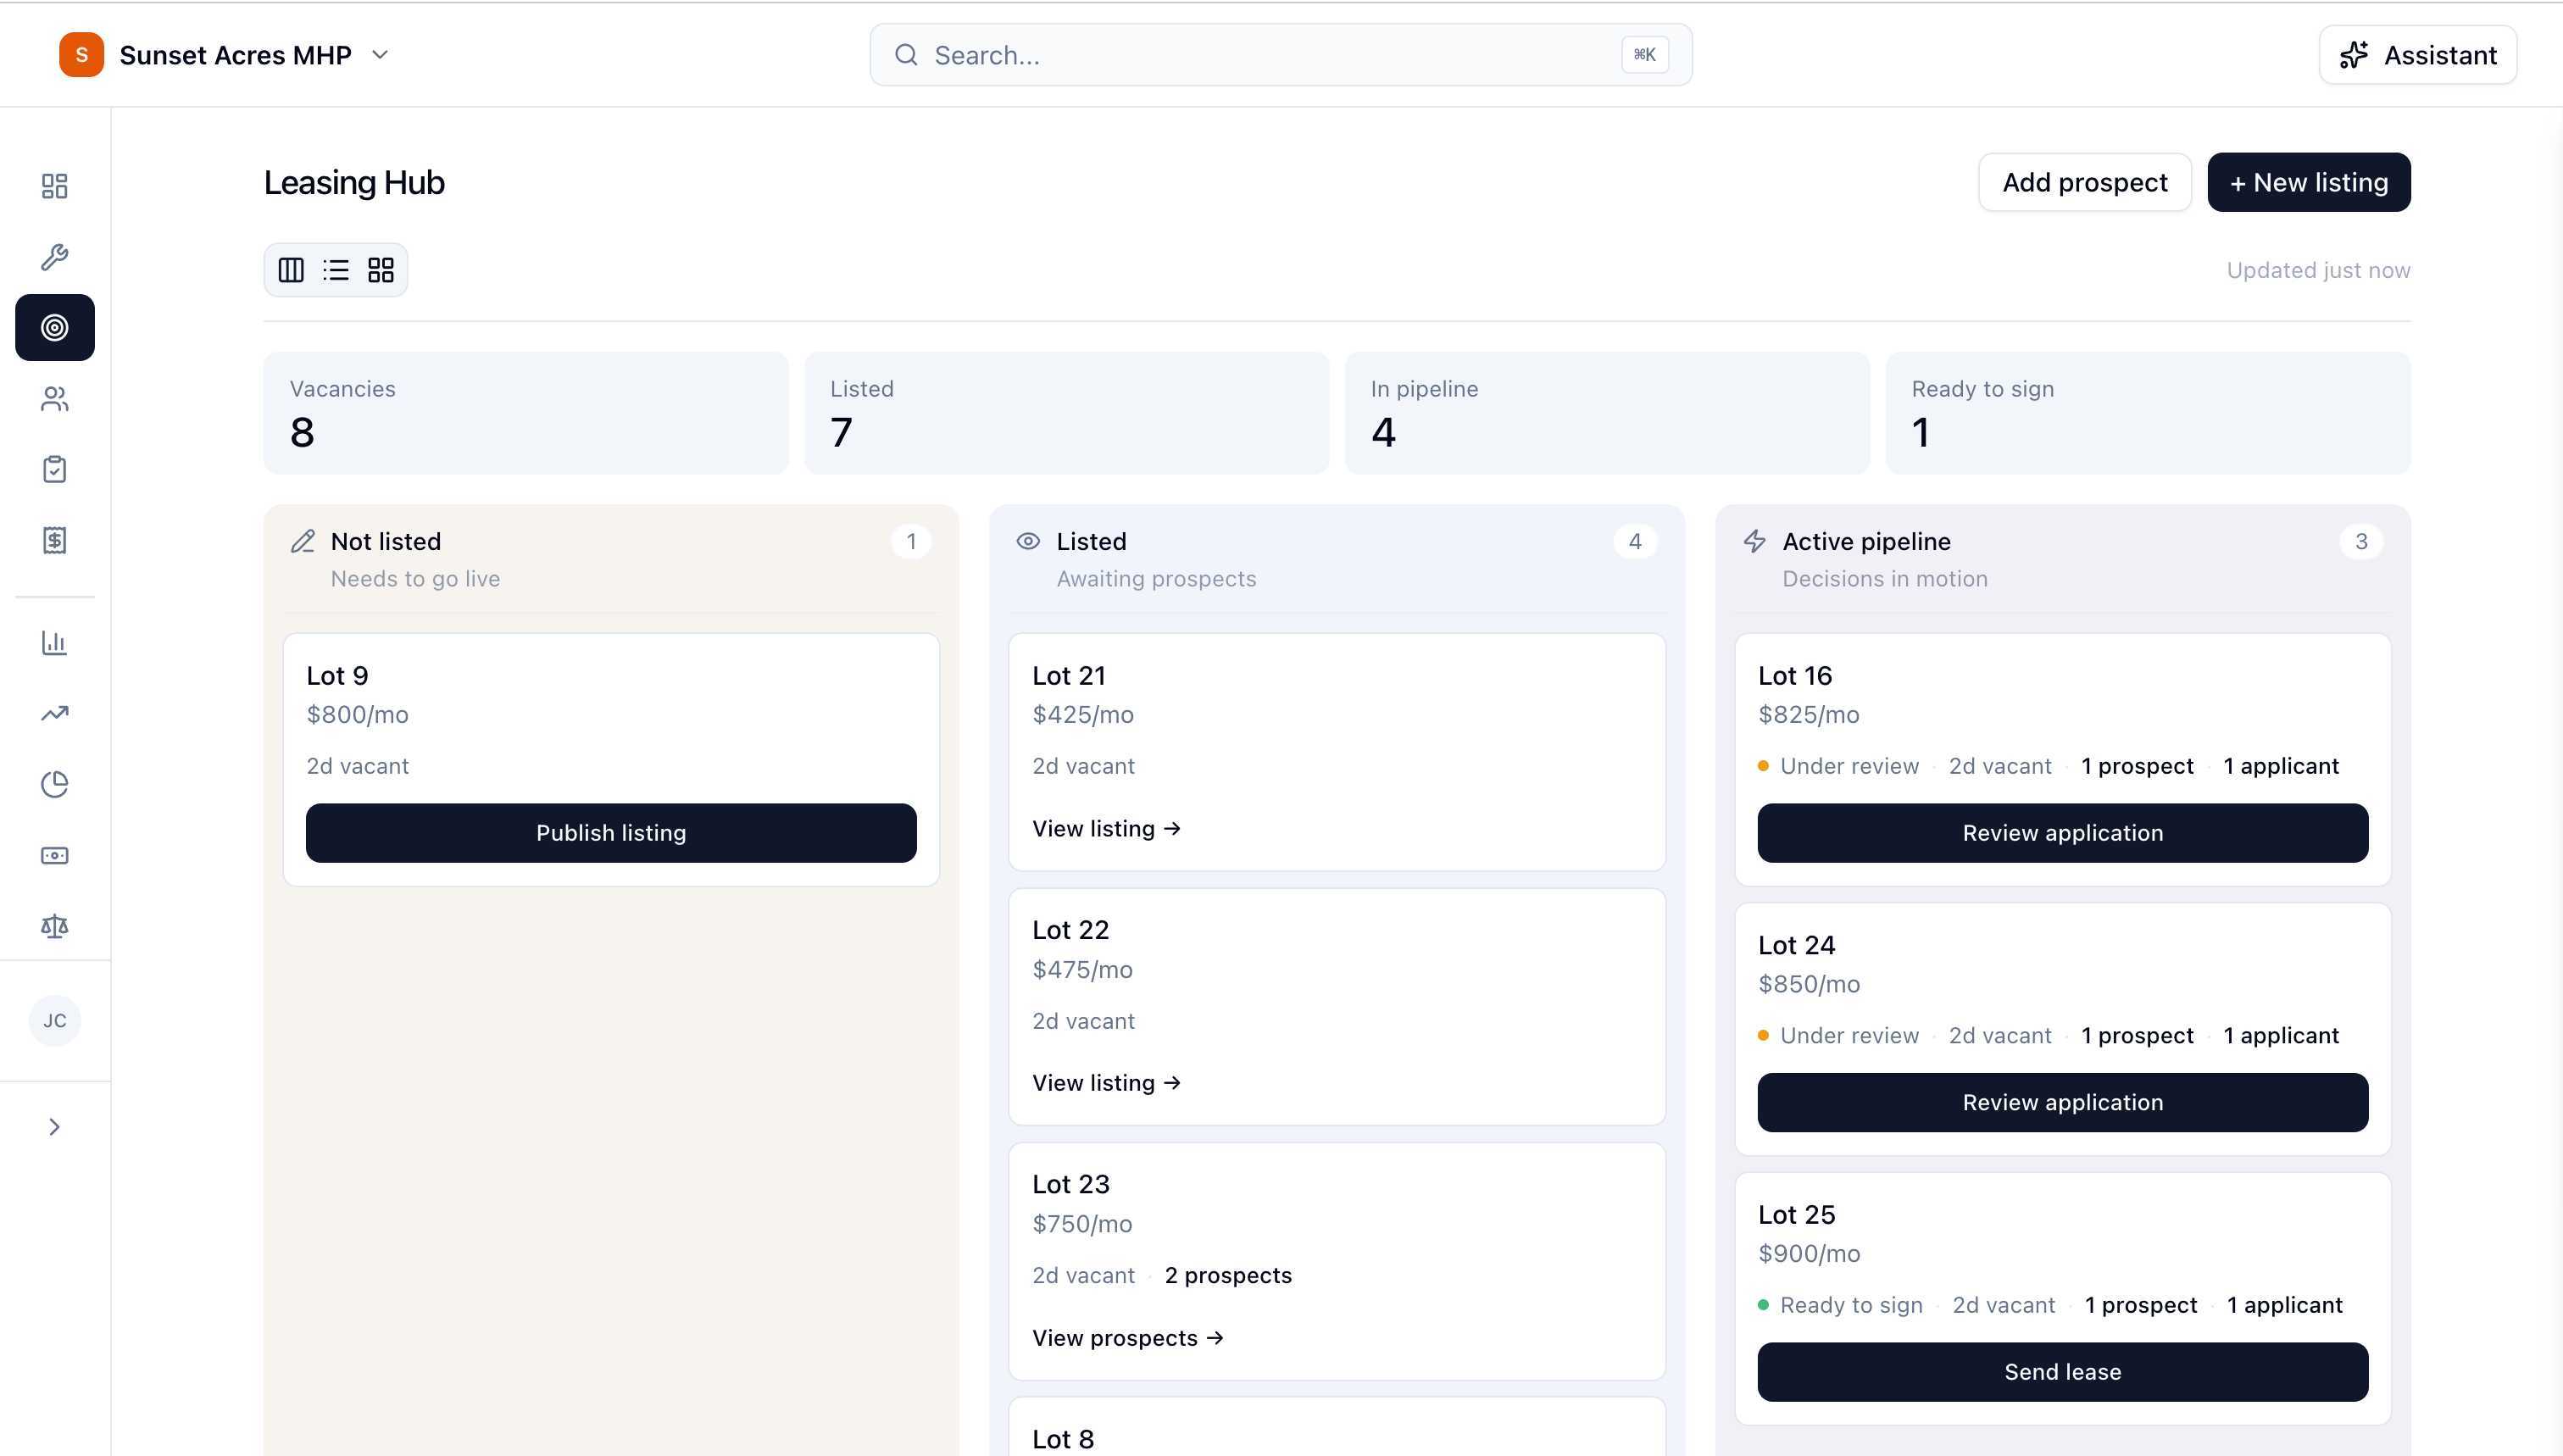This screenshot has width=2563, height=1456.
Task: Open the clipboard checklist icon in sidebar
Action: click(x=54, y=469)
